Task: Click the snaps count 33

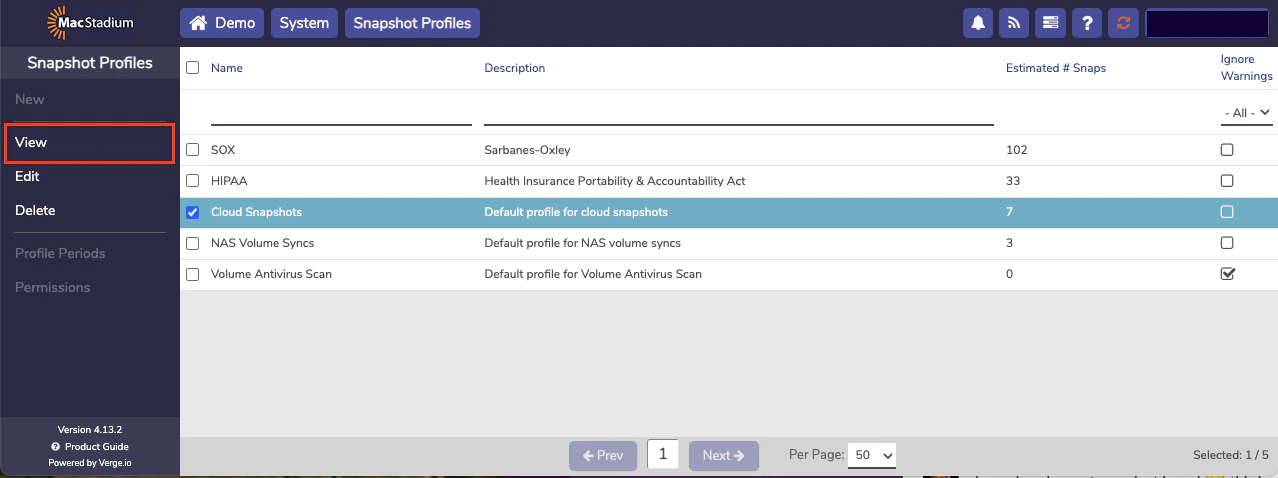Action: click(1013, 181)
